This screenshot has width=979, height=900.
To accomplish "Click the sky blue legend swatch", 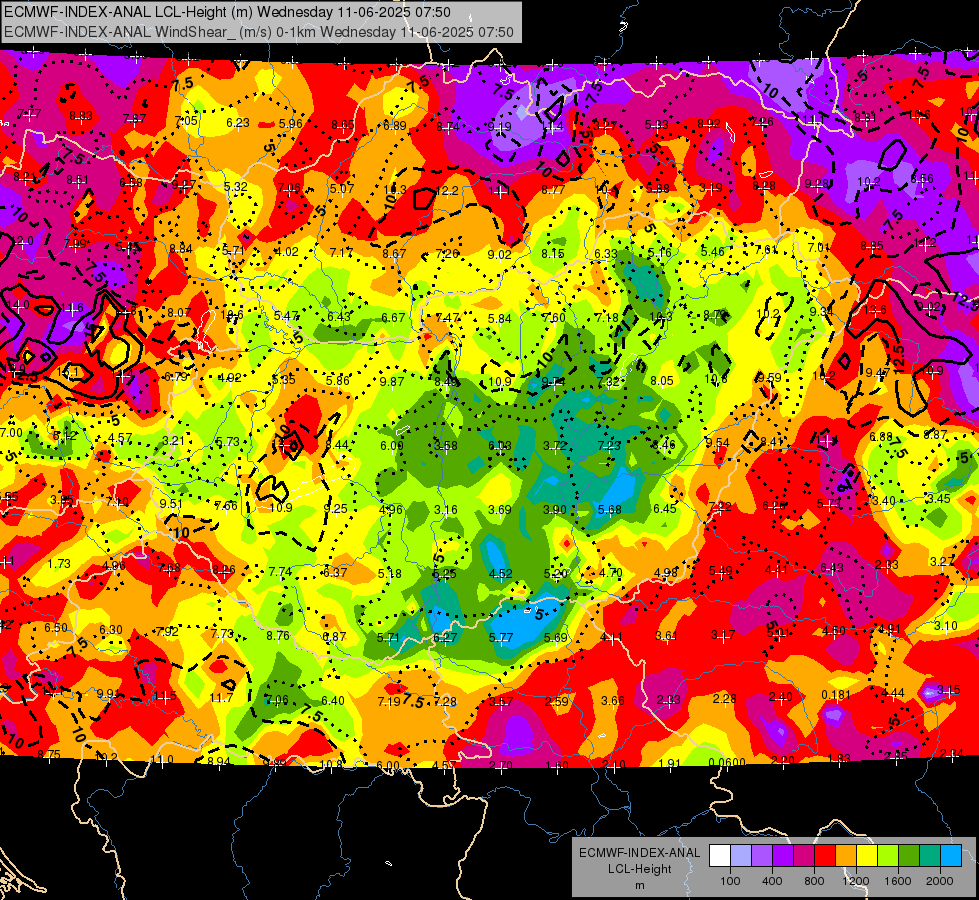I will [951, 856].
